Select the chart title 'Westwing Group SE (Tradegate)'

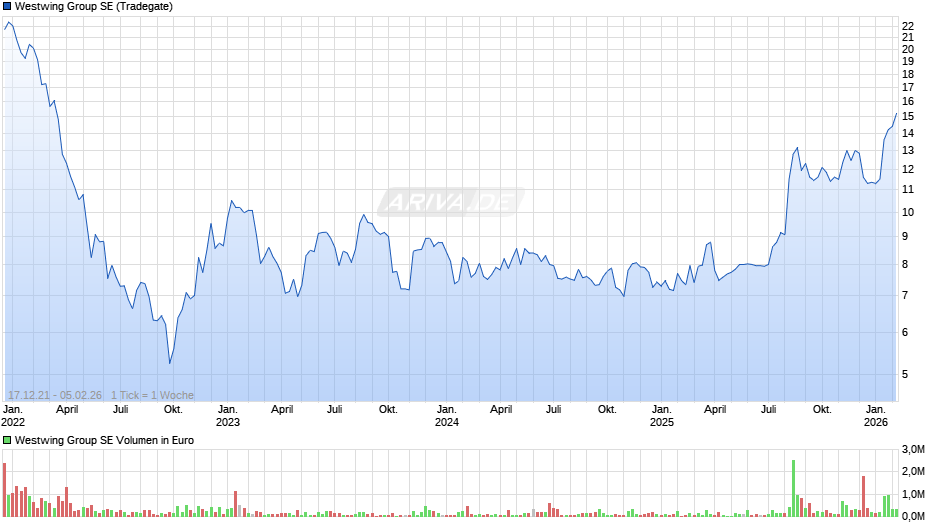point(94,7)
